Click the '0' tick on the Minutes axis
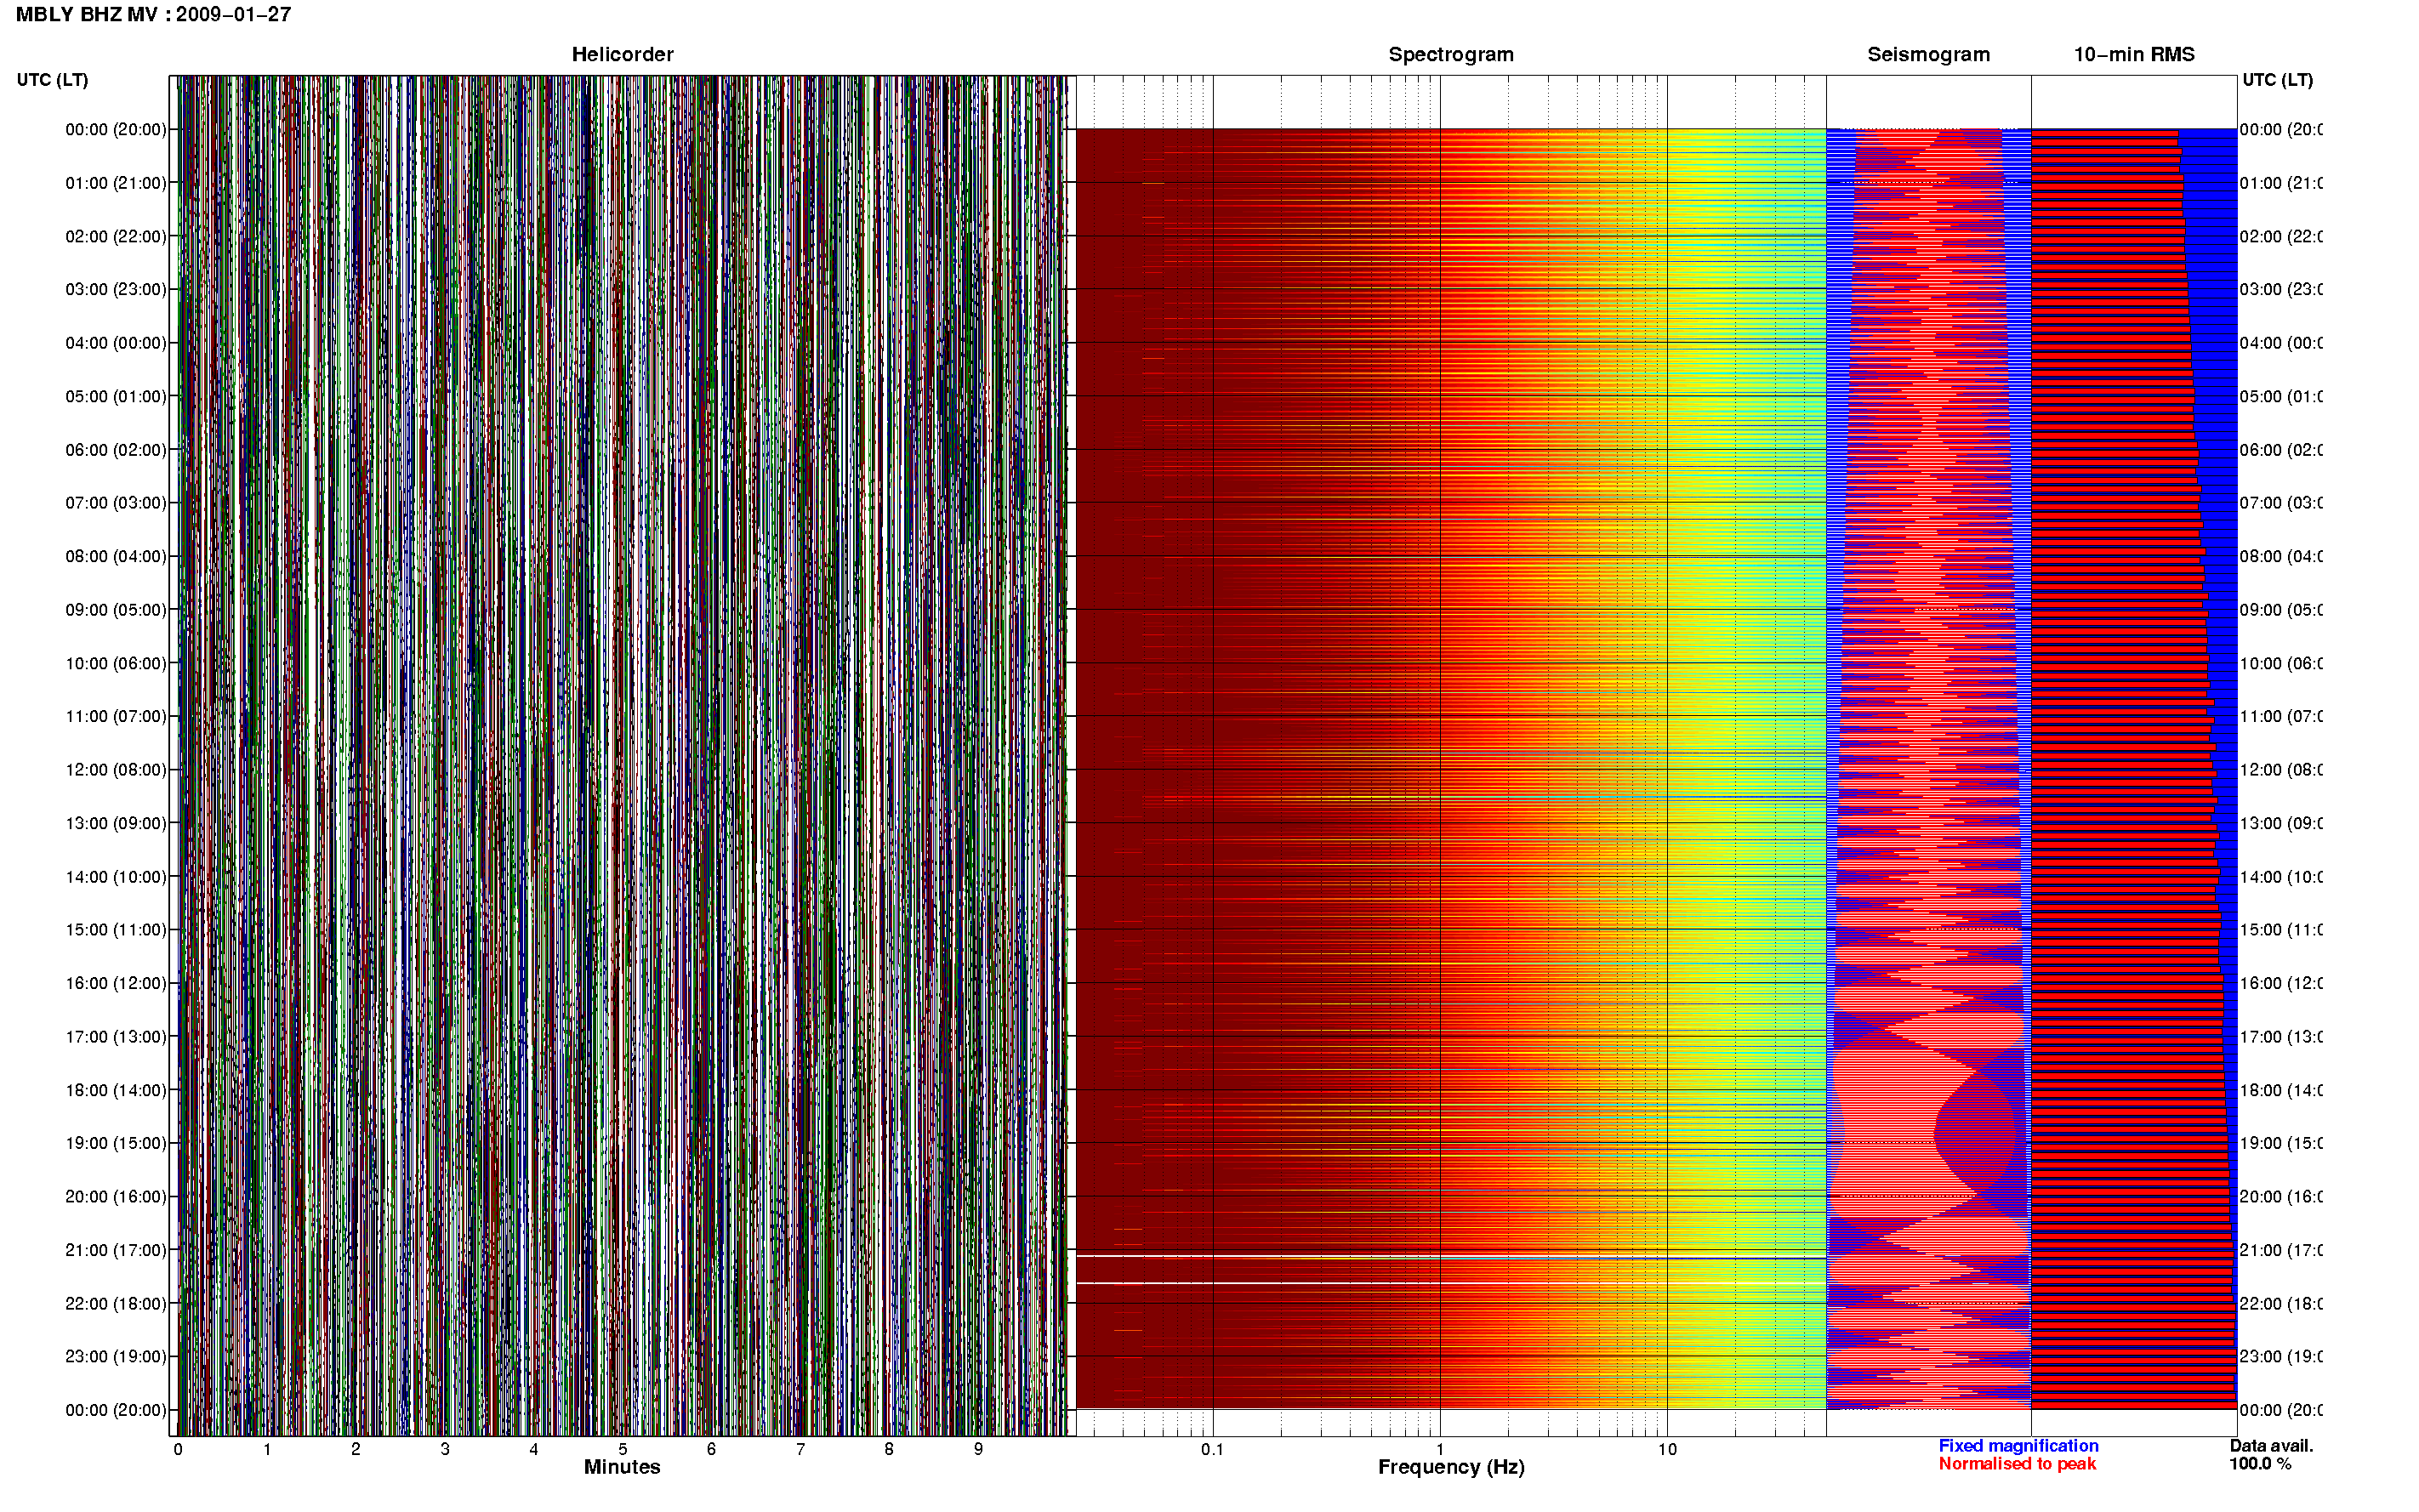The image size is (2419, 1512). coord(178,1450)
